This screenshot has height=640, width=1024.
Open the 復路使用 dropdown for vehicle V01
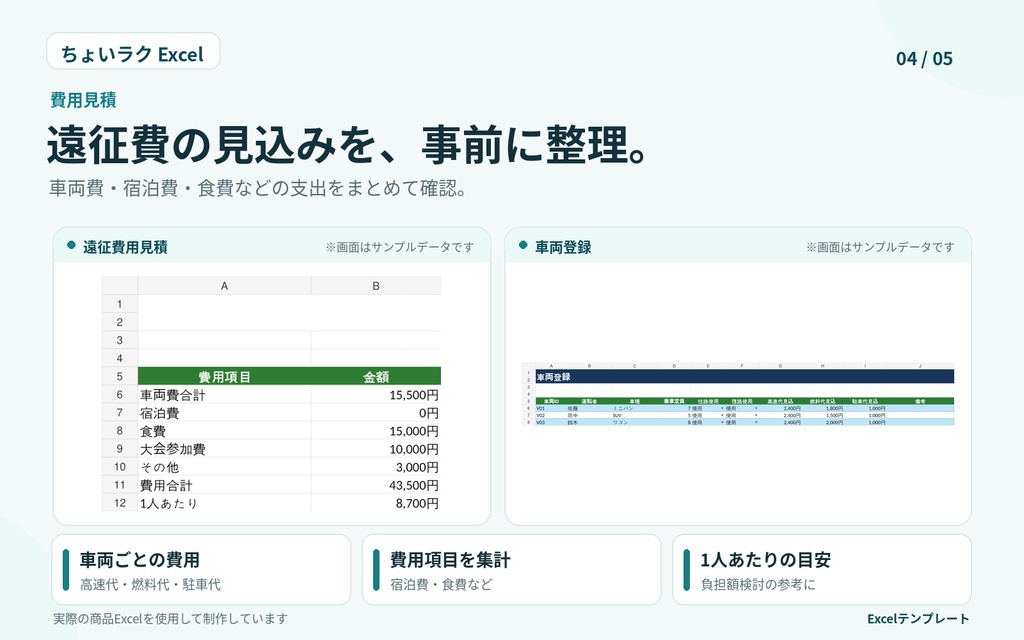click(756, 408)
